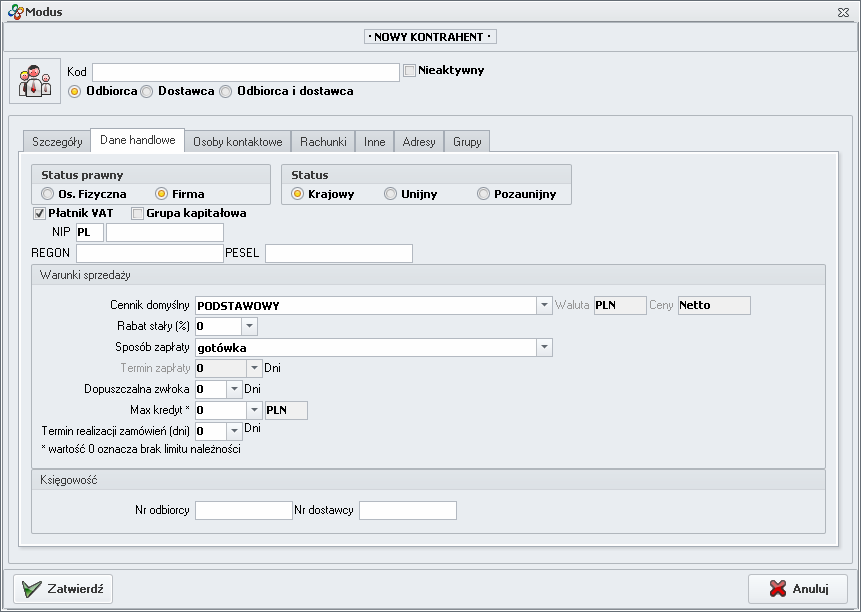Set status to Unijny
Image resolution: width=861 pixels, height=612 pixels.
(391, 194)
